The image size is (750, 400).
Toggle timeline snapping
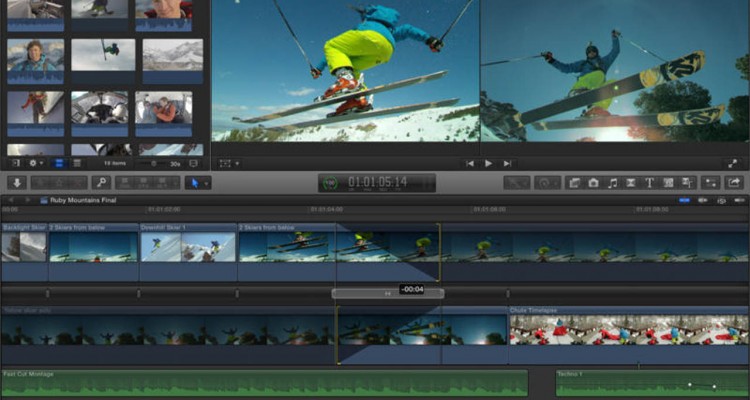739,200
